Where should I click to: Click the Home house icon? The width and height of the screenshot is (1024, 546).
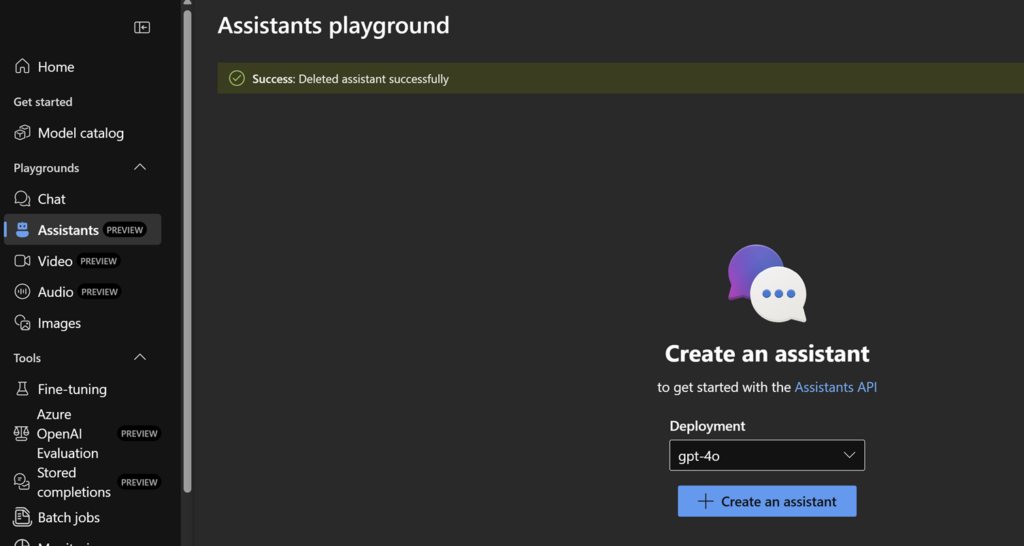22,67
